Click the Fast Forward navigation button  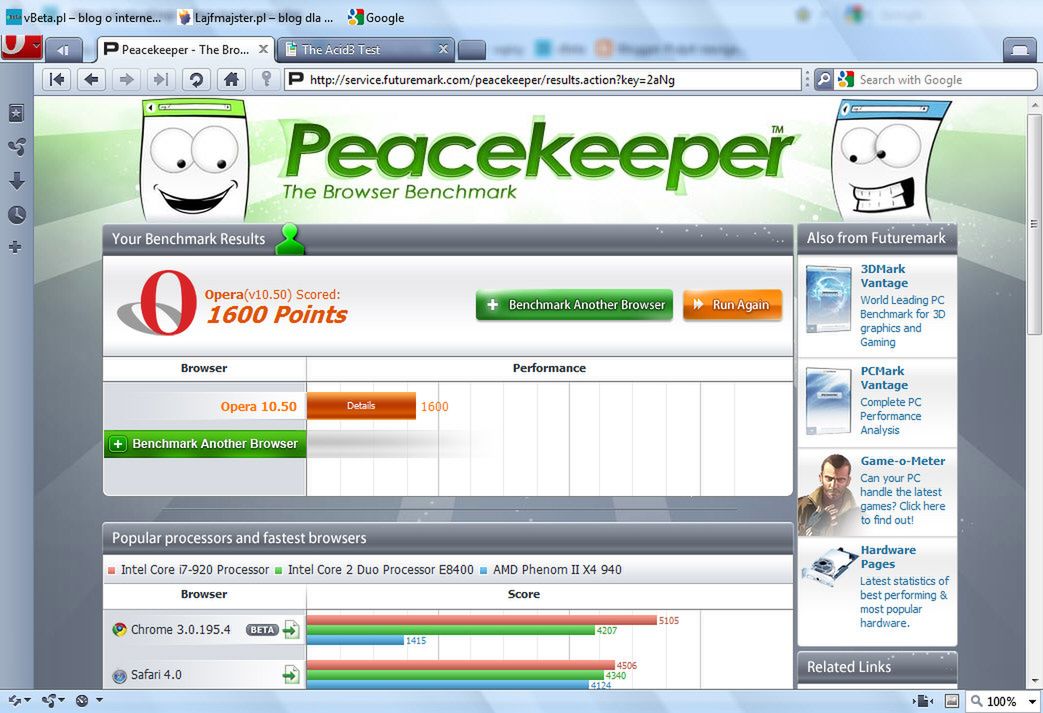click(161, 80)
